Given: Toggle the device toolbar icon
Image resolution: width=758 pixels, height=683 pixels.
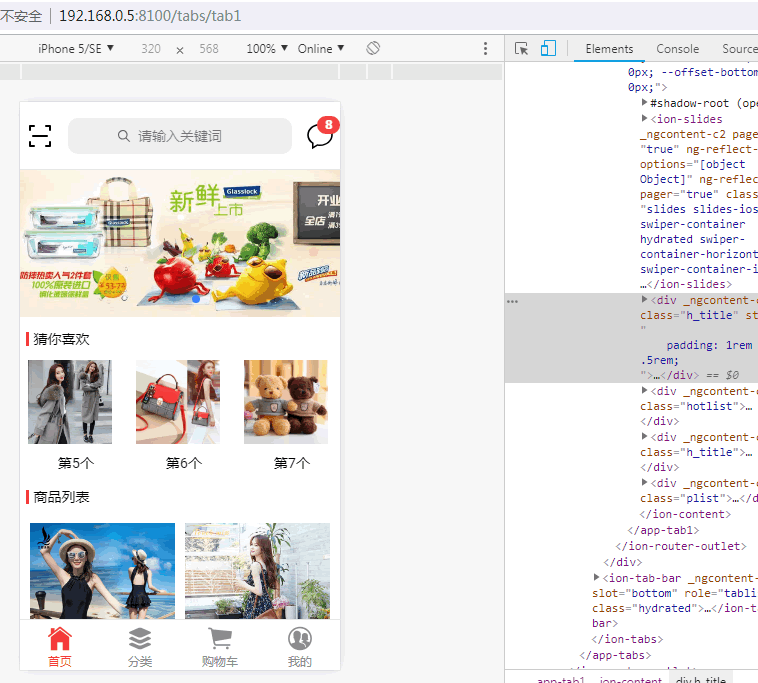Looking at the screenshot, I should pos(548,48).
